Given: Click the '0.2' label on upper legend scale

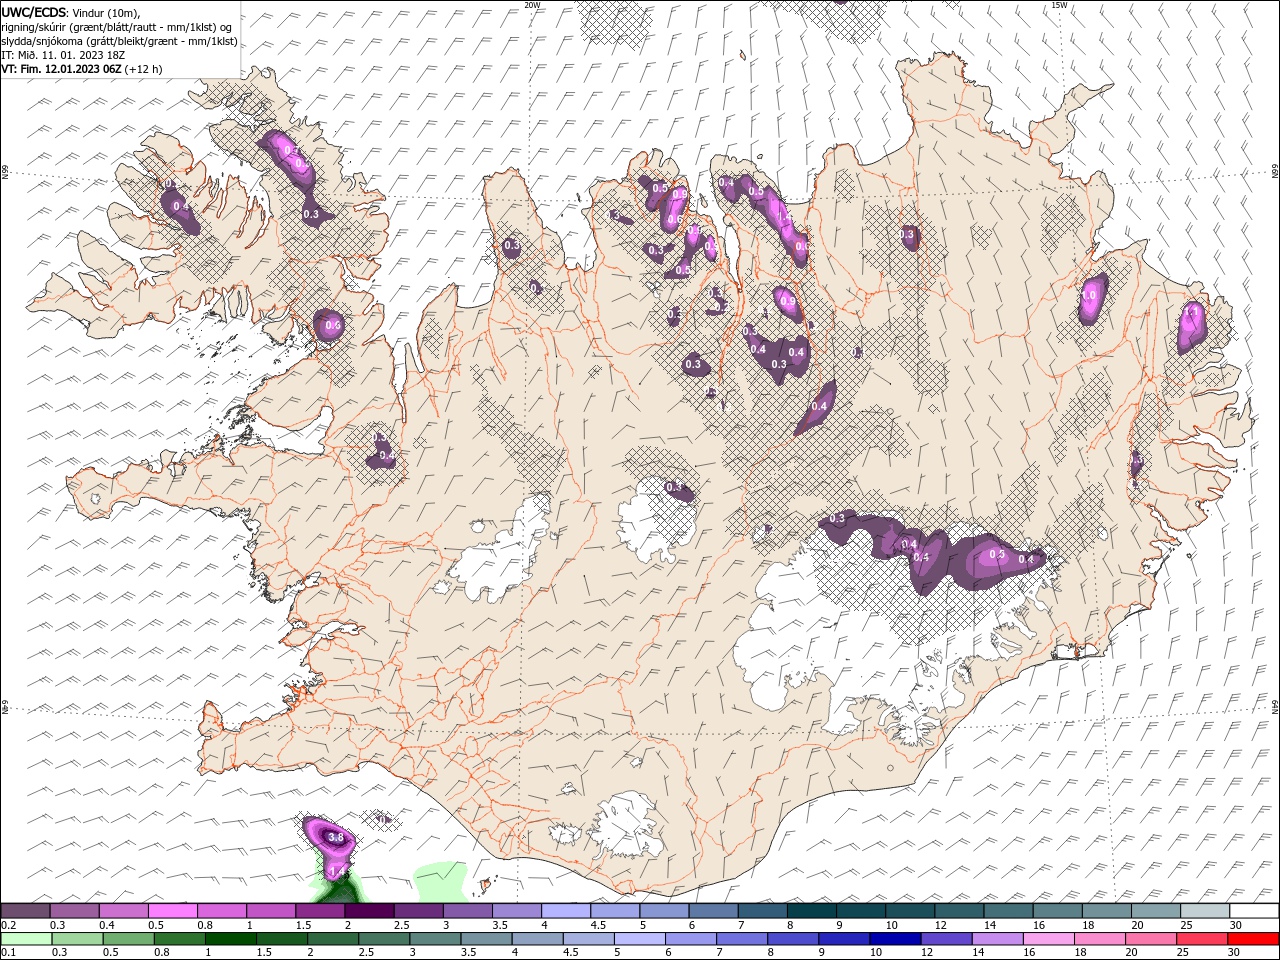Looking at the screenshot, I should tap(8, 925).
